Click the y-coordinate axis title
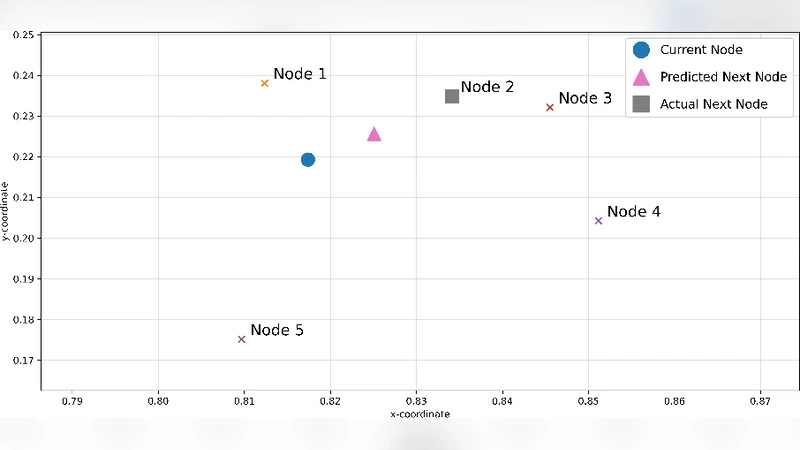 pyautogui.click(x=6, y=211)
